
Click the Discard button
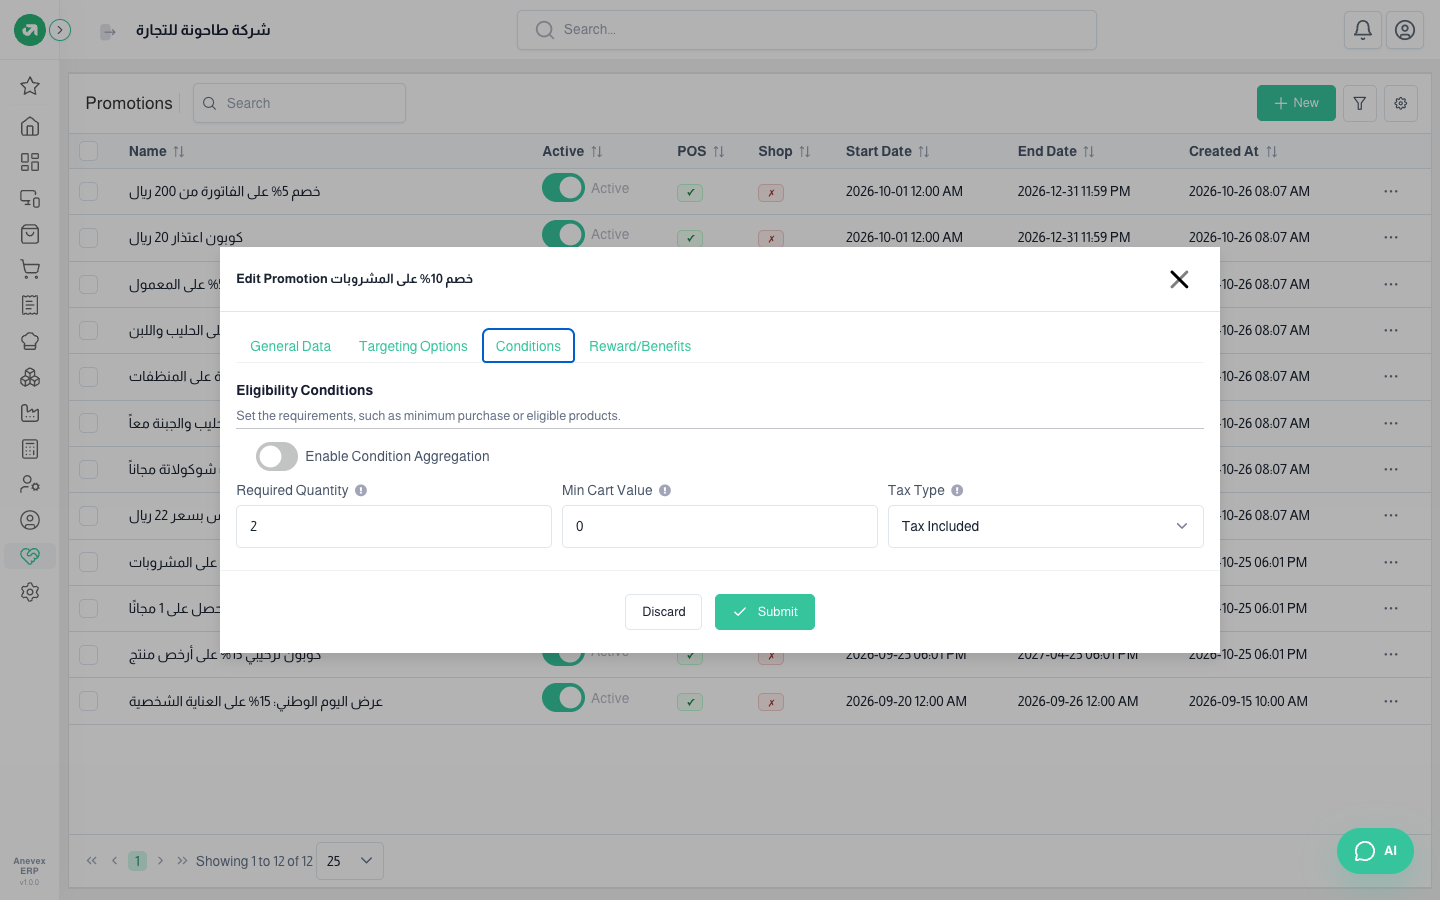click(x=663, y=612)
